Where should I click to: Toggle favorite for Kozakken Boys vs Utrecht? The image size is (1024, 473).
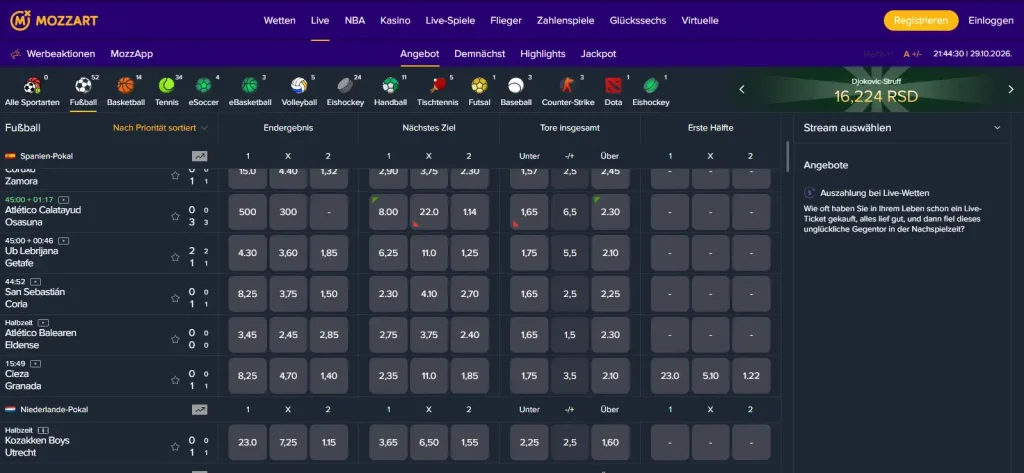tap(175, 447)
